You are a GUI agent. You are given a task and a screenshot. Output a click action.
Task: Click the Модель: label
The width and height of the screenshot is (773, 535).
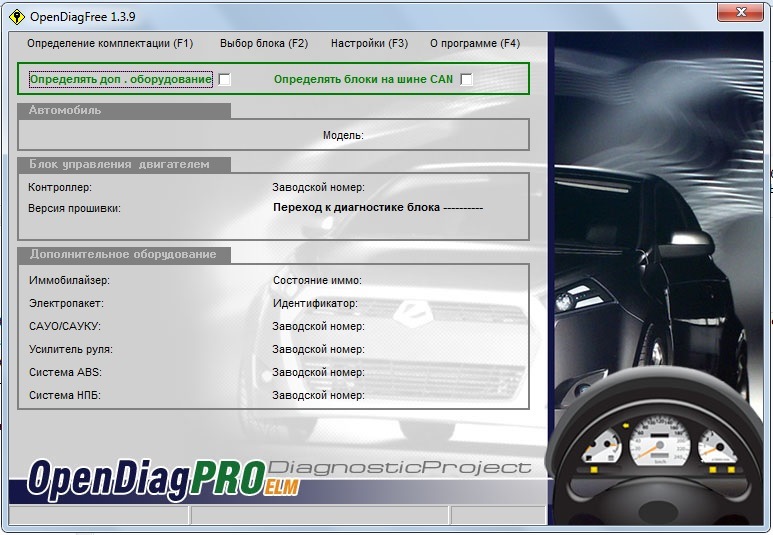343,135
